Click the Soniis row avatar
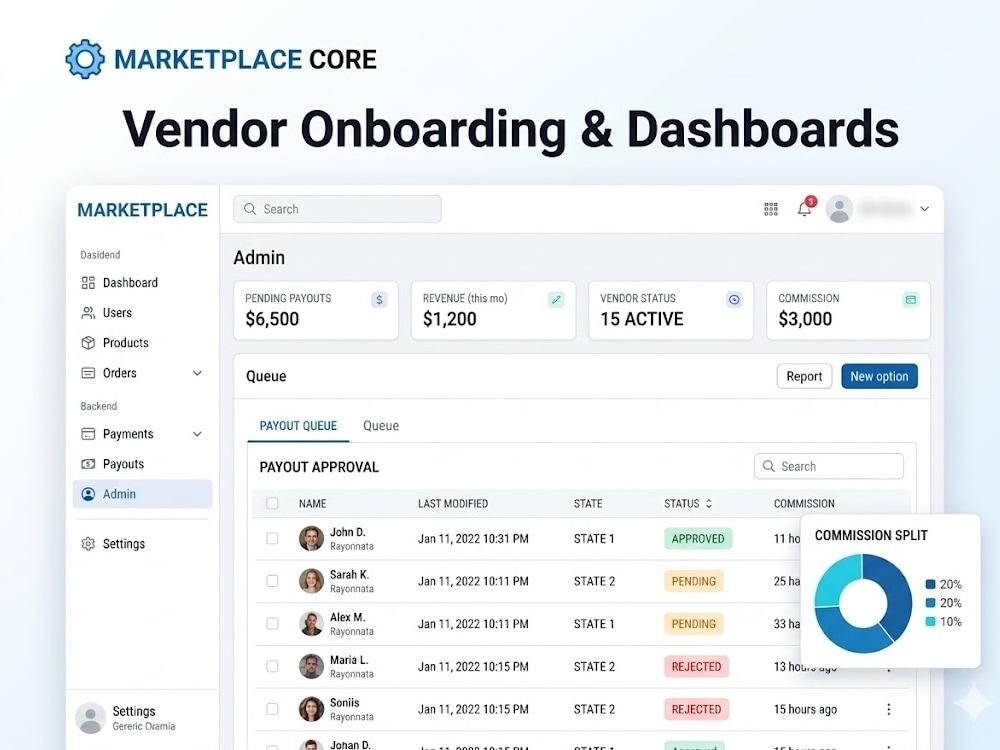The image size is (1000, 750). [311, 709]
